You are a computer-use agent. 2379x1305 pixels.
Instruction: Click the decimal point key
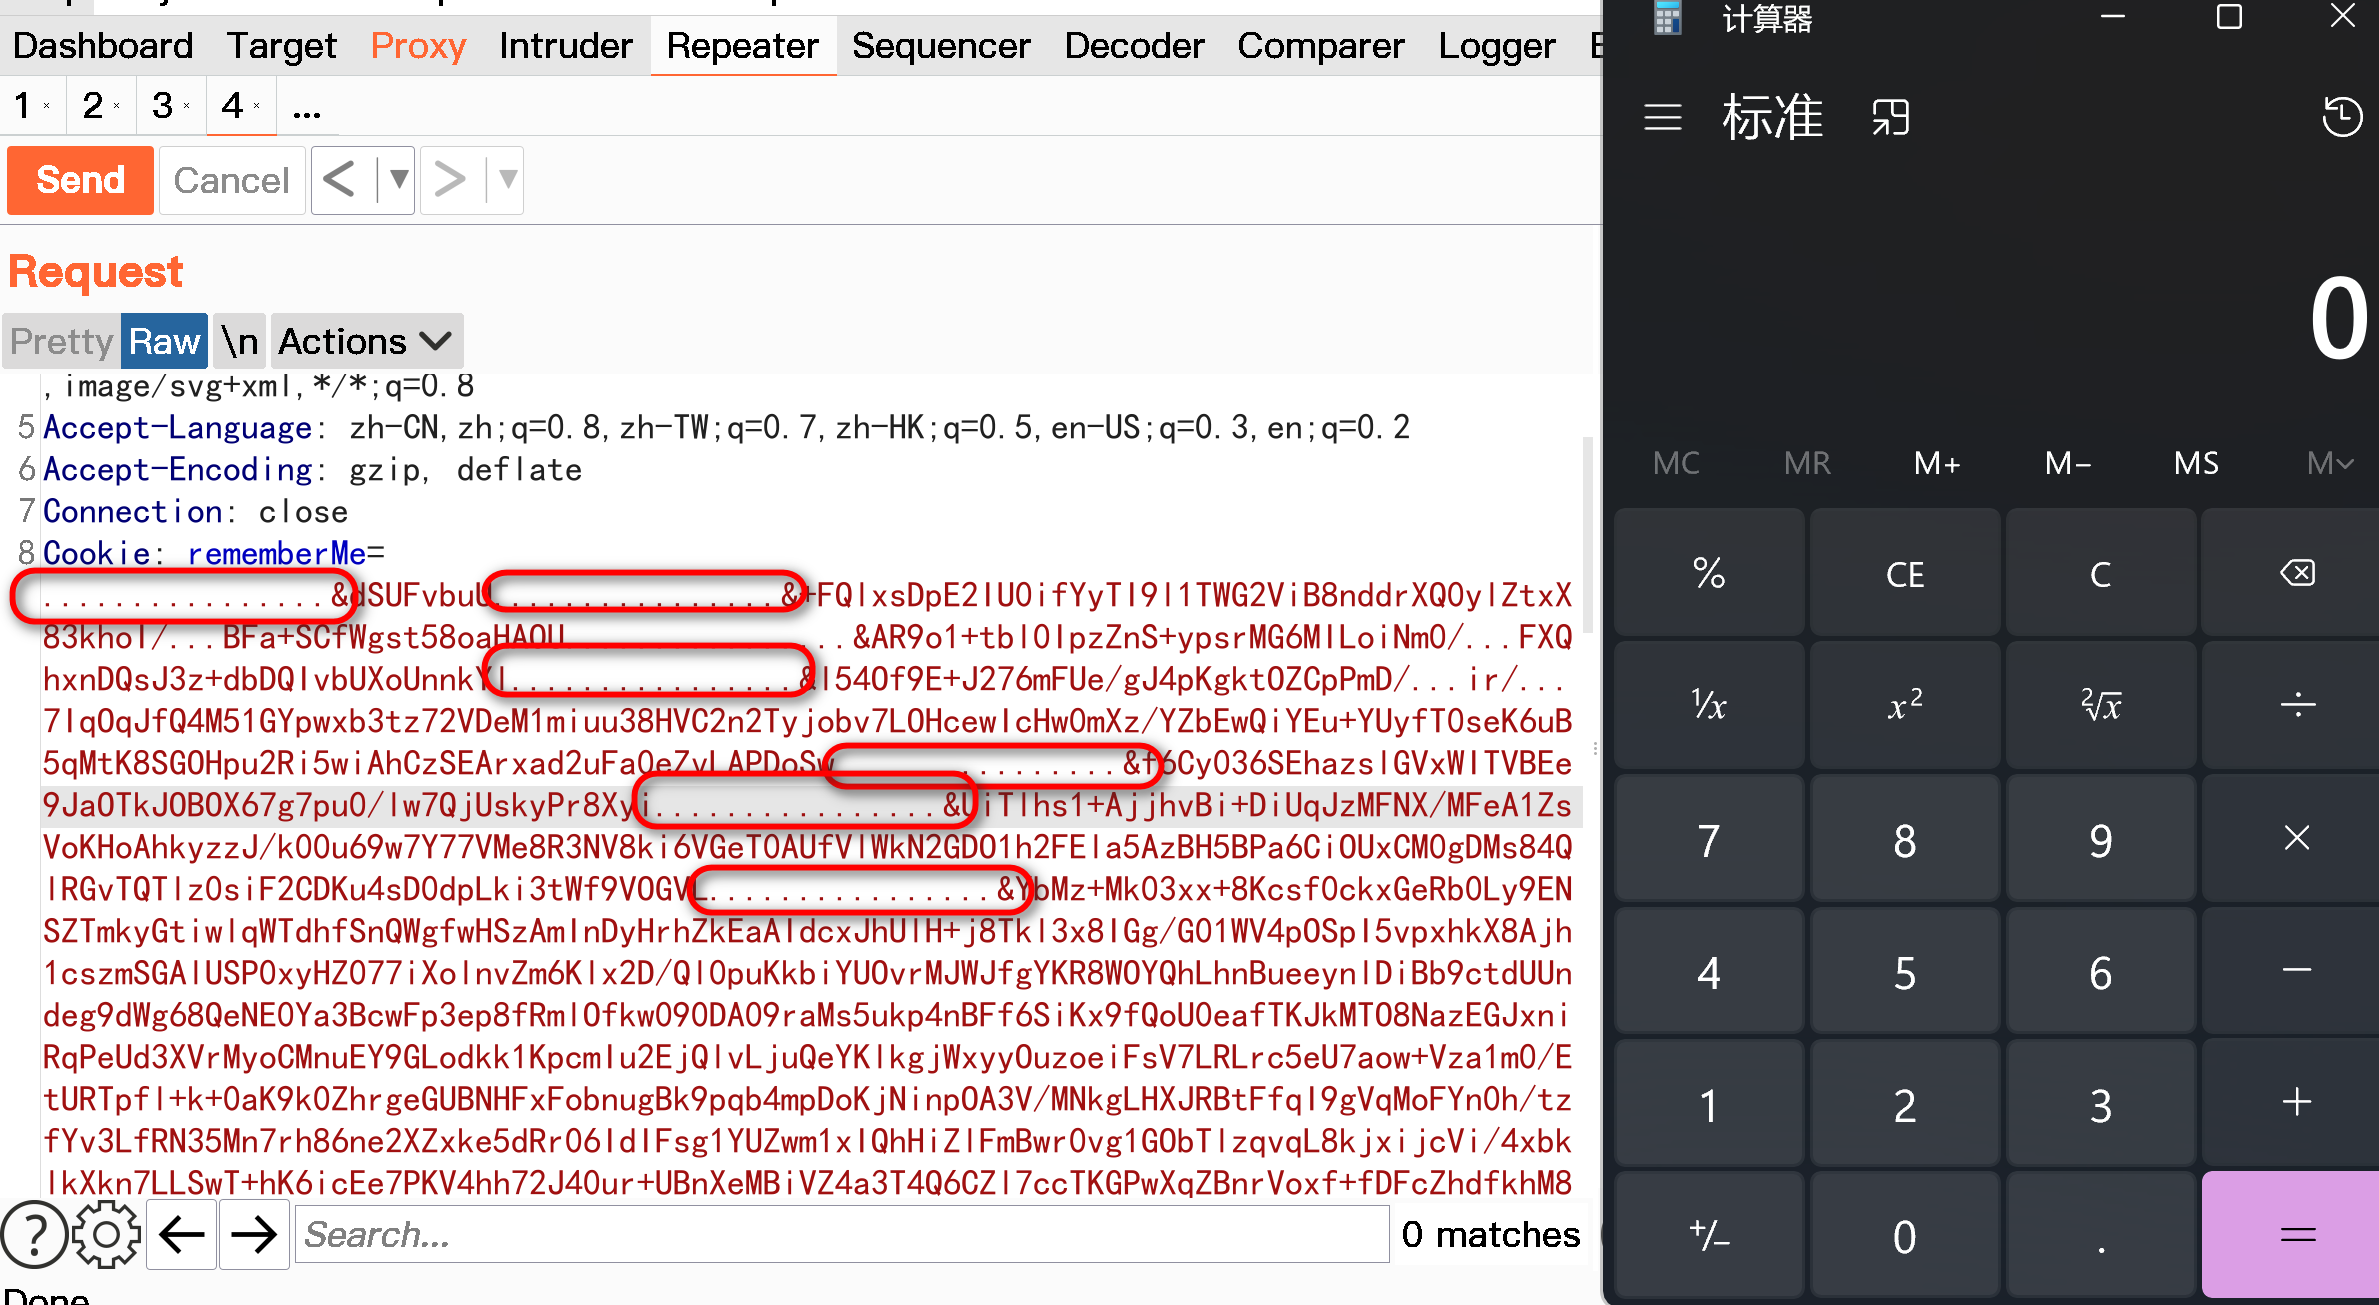tap(2101, 1235)
